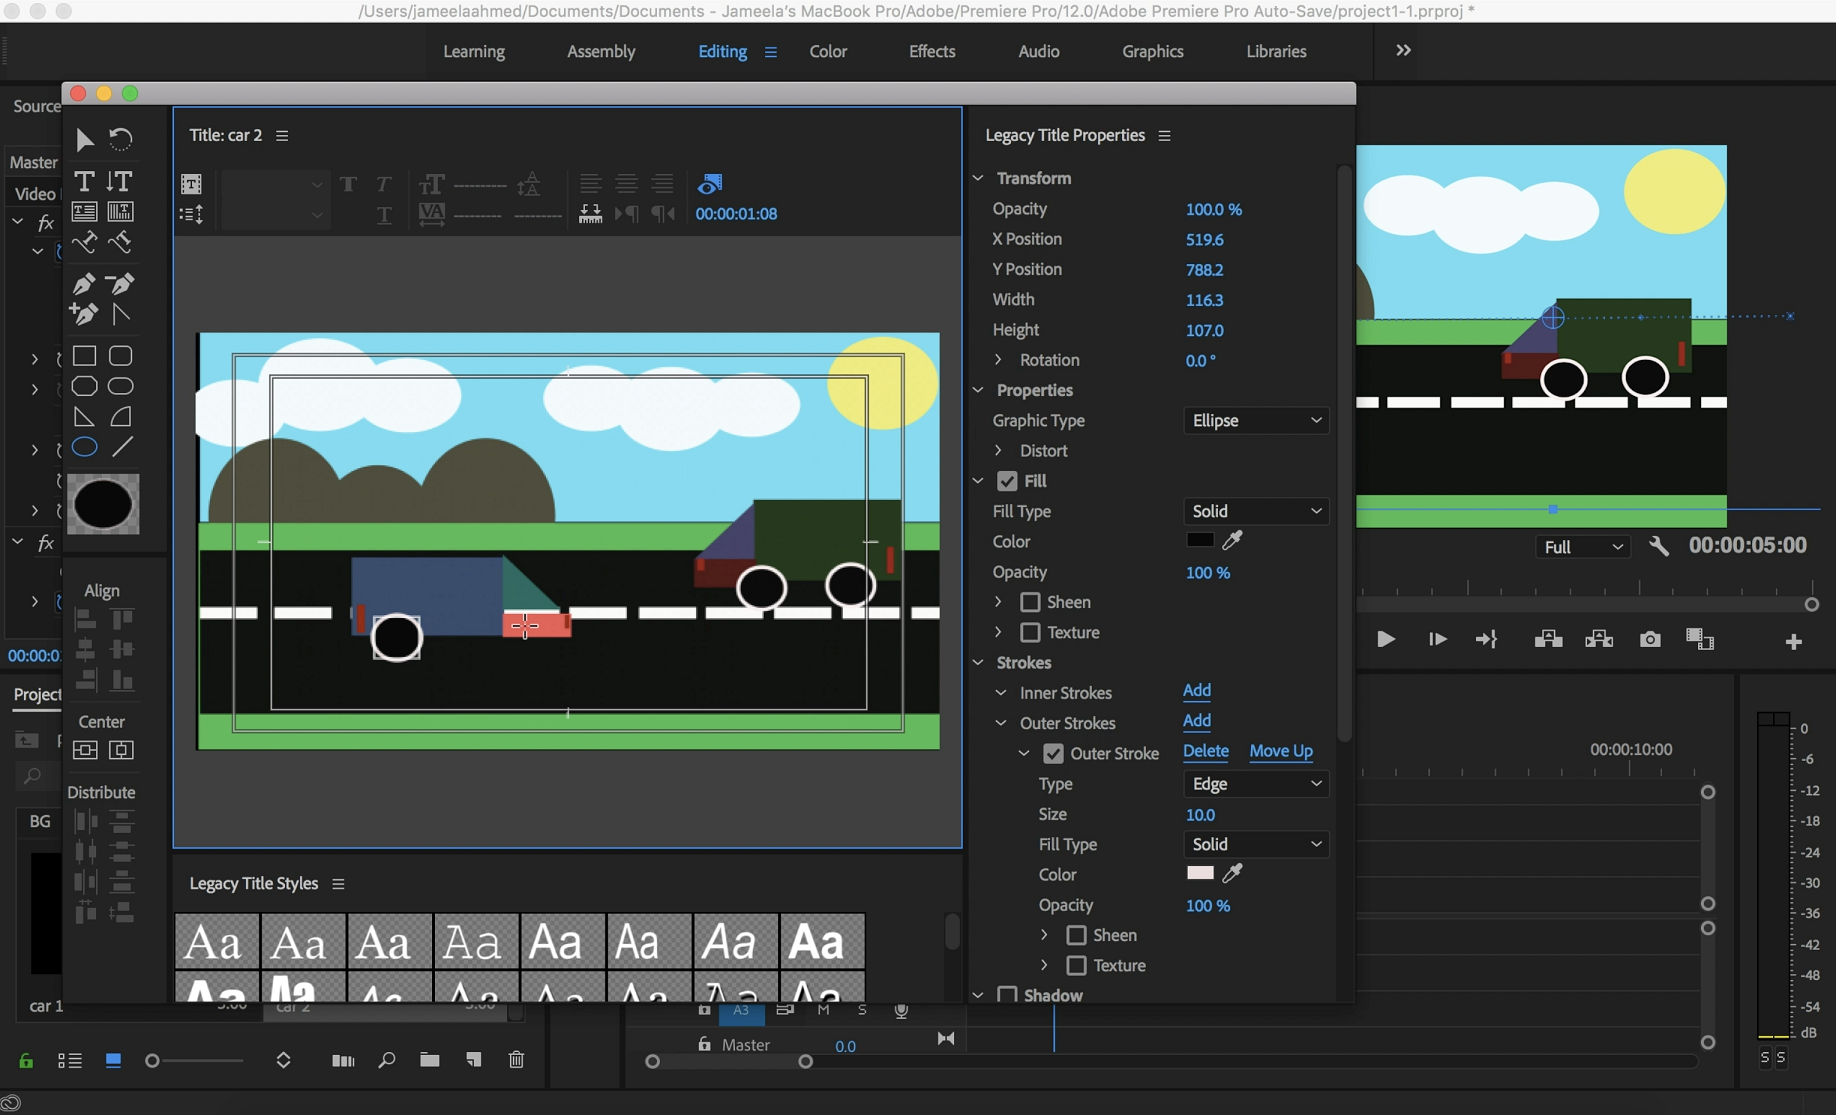1836x1115 pixels.
Task: Select the Pen tool in title tools
Action: tap(84, 284)
